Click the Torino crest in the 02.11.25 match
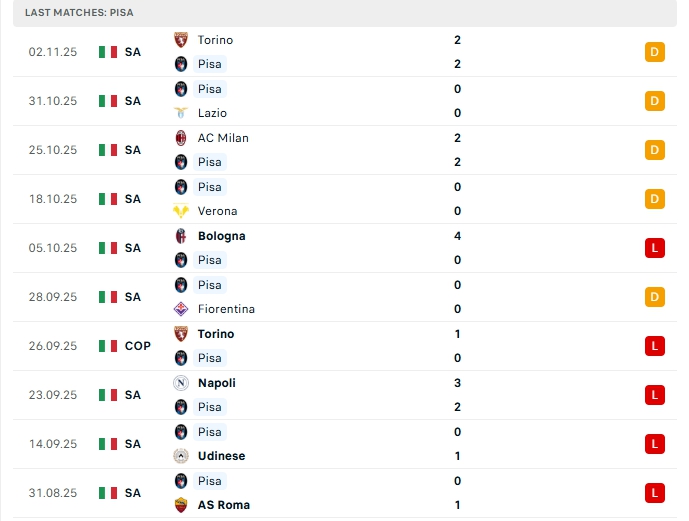Image resolution: width=689 pixels, height=521 pixels. 181,40
